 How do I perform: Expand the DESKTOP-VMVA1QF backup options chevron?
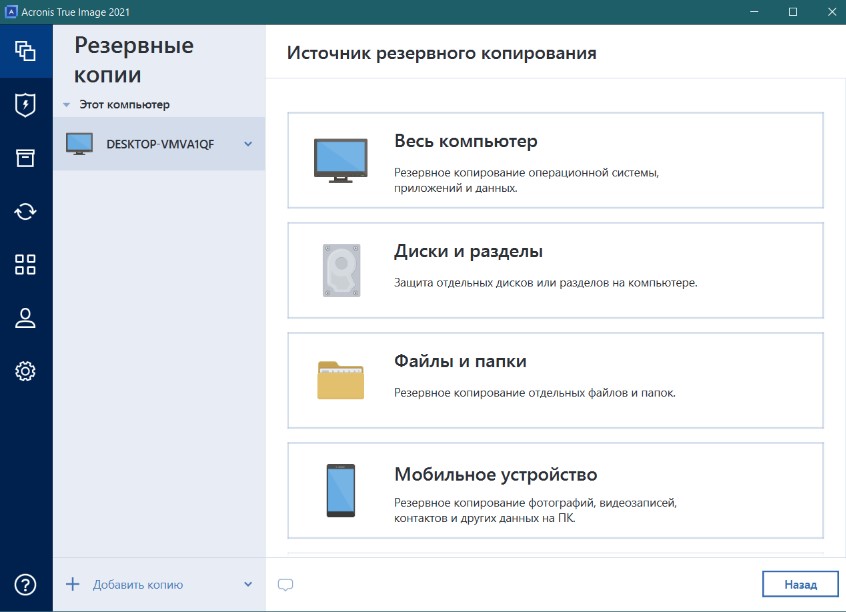coord(247,143)
